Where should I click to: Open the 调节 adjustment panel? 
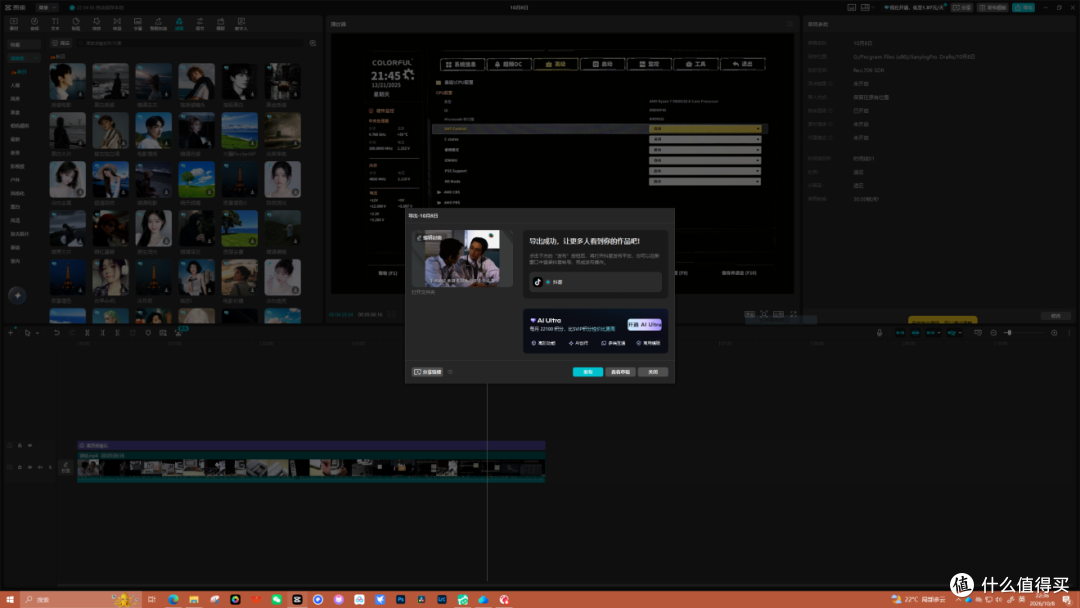point(200,24)
